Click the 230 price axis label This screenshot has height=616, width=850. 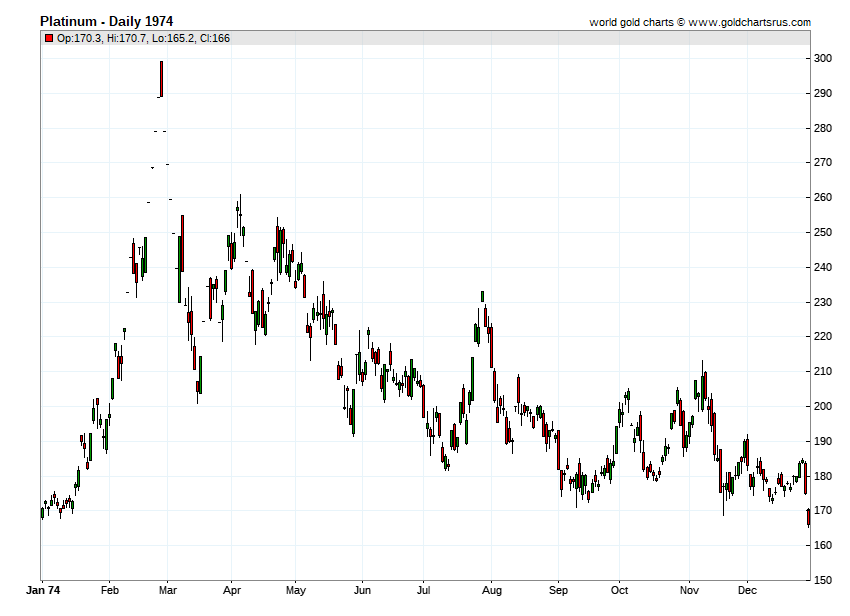coord(823,302)
